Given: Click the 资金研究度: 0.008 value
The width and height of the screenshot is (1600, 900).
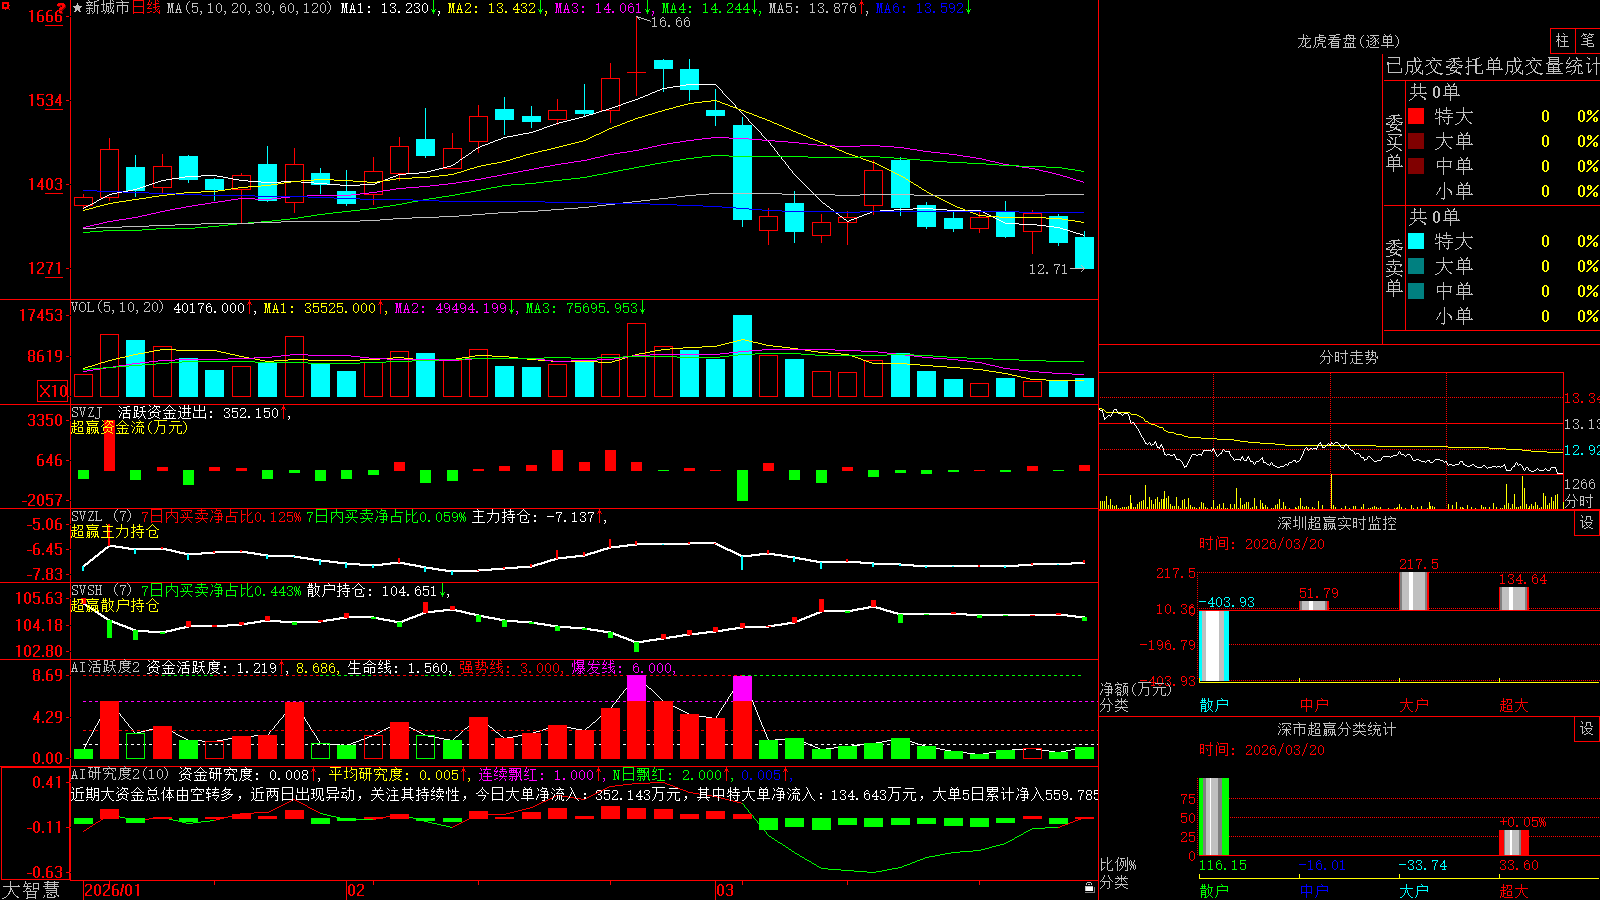Looking at the screenshot, I should (248, 774).
